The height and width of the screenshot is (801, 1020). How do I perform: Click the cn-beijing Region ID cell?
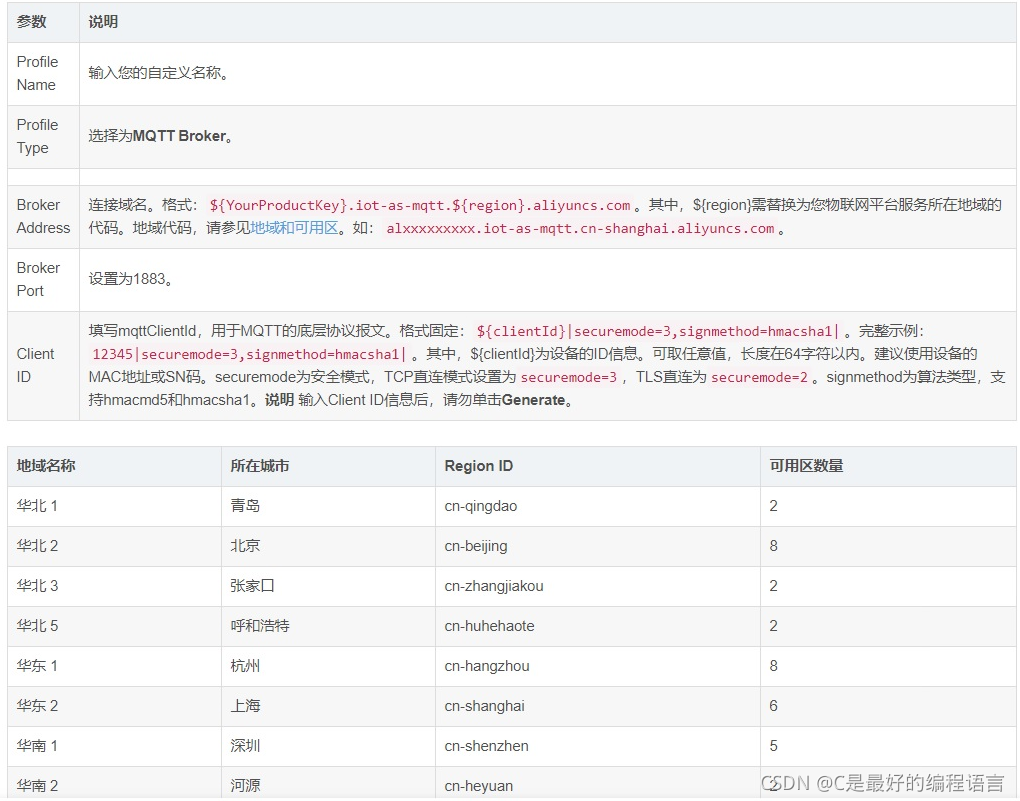point(474,546)
